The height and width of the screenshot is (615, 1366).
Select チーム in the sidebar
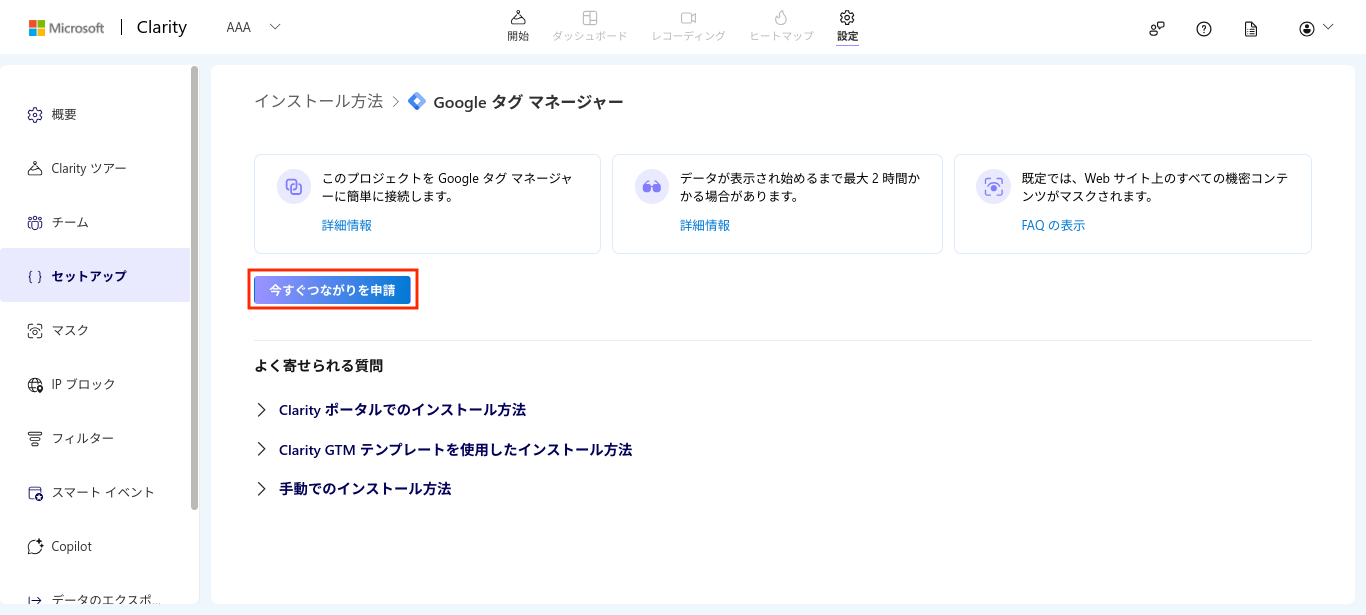click(x=95, y=222)
